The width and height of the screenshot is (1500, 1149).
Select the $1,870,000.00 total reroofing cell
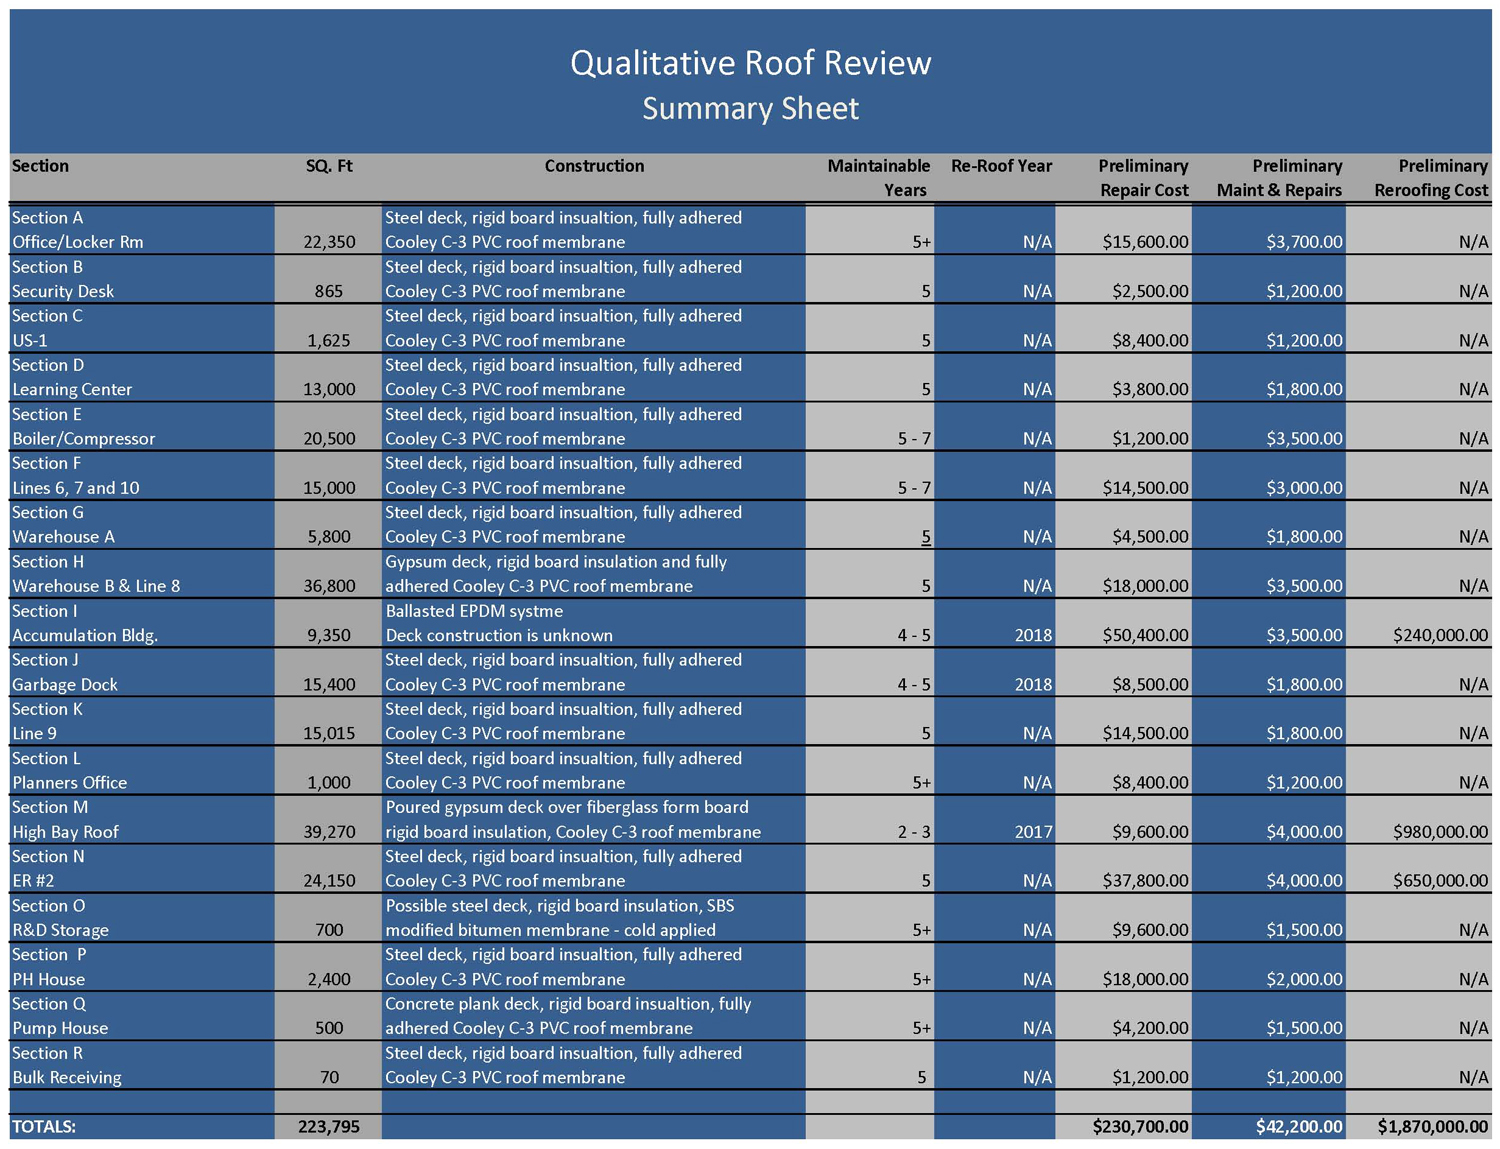point(1432,1127)
